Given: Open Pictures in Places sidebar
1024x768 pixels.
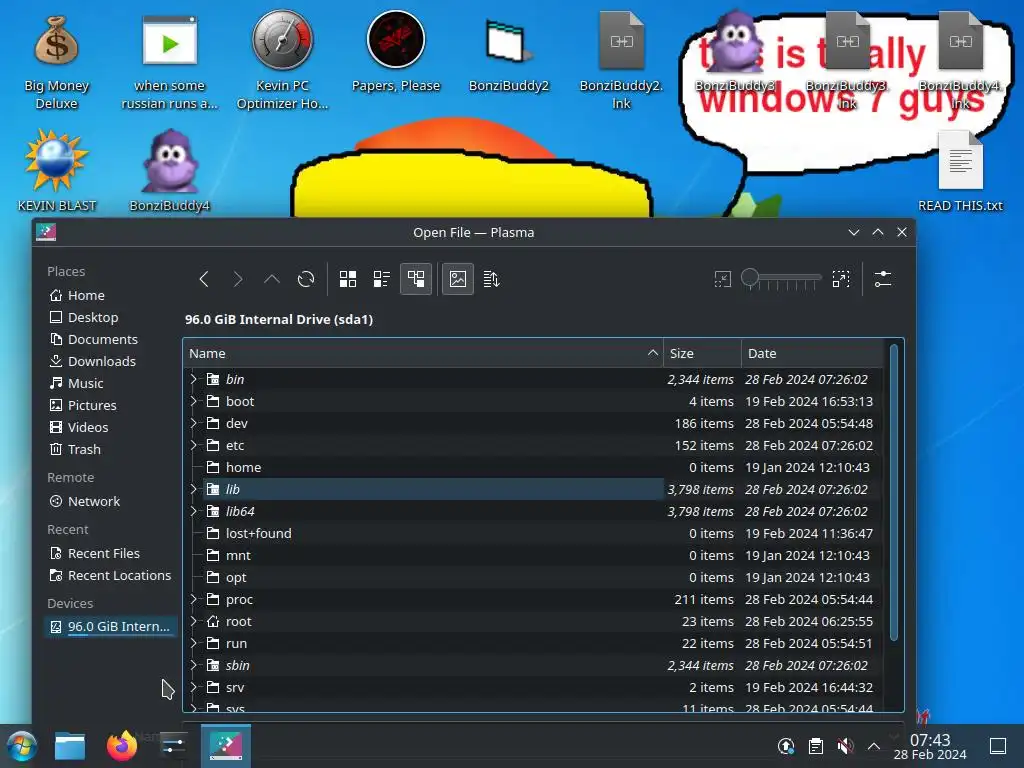Looking at the screenshot, I should coord(110,406).
